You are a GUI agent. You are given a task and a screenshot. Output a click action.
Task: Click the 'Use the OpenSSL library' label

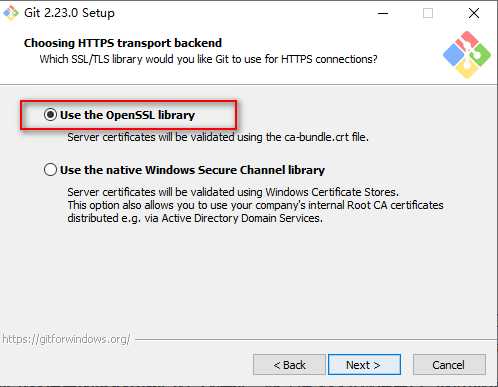point(127,115)
